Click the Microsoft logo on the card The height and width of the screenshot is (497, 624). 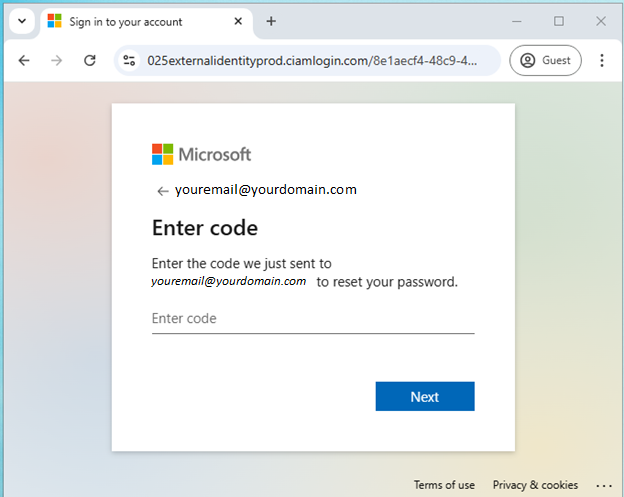pos(201,154)
